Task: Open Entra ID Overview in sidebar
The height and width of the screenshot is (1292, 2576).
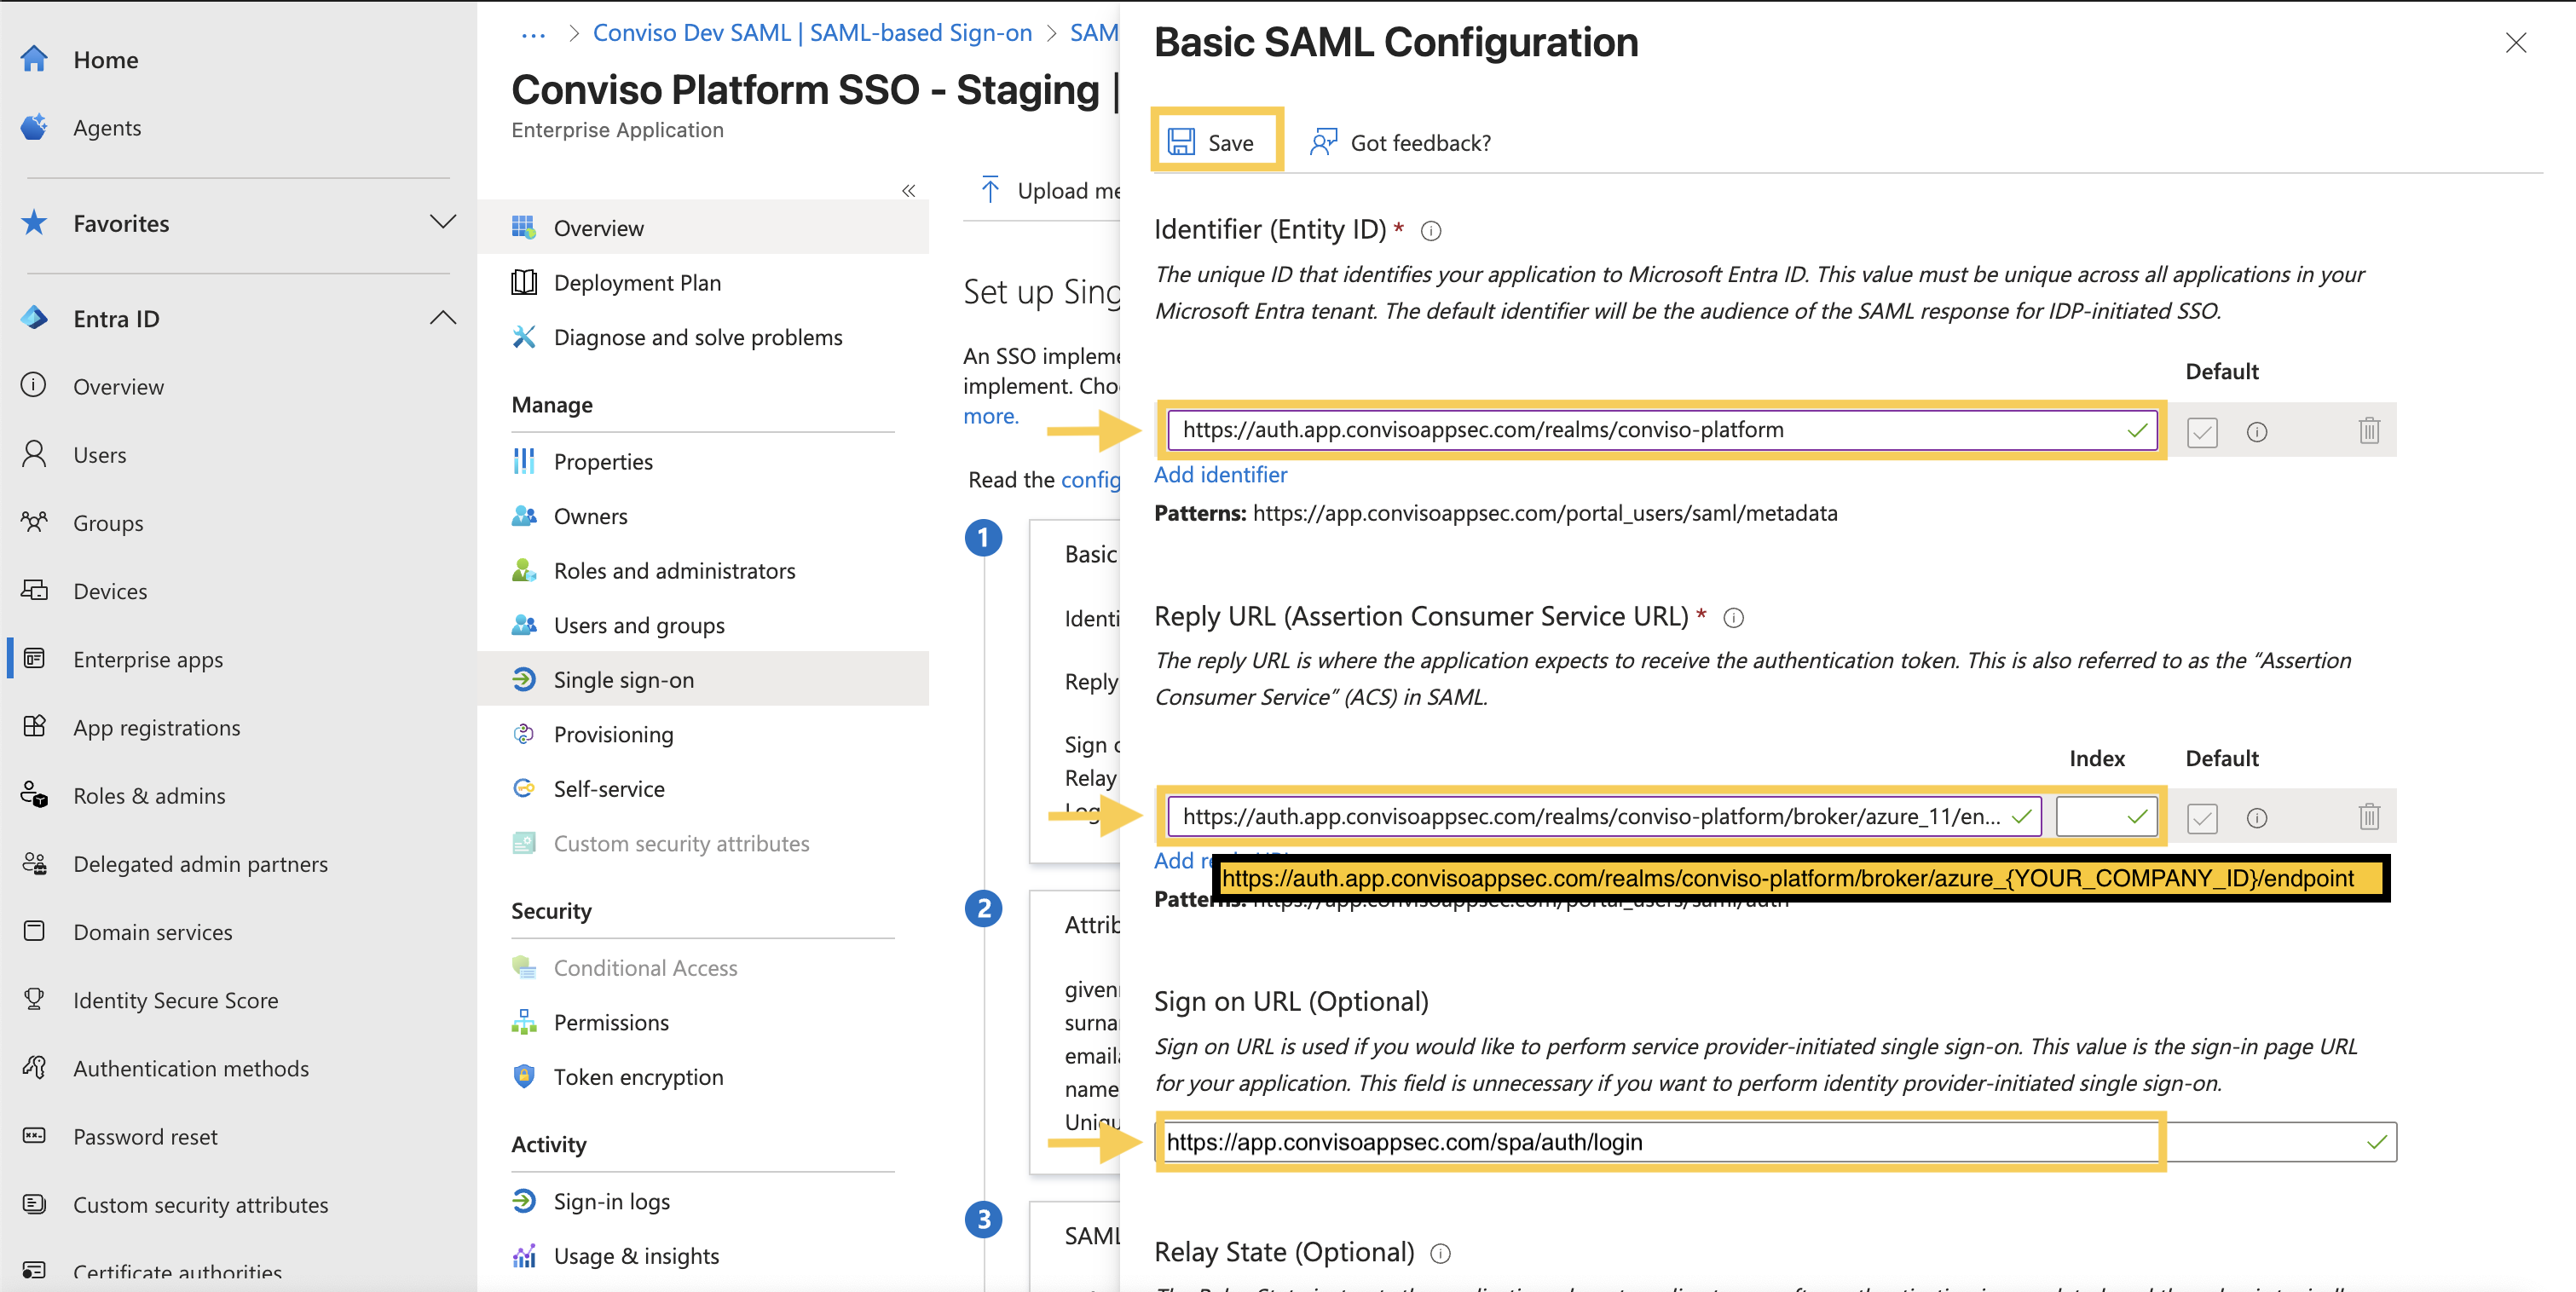Action: pyautogui.click(x=118, y=386)
